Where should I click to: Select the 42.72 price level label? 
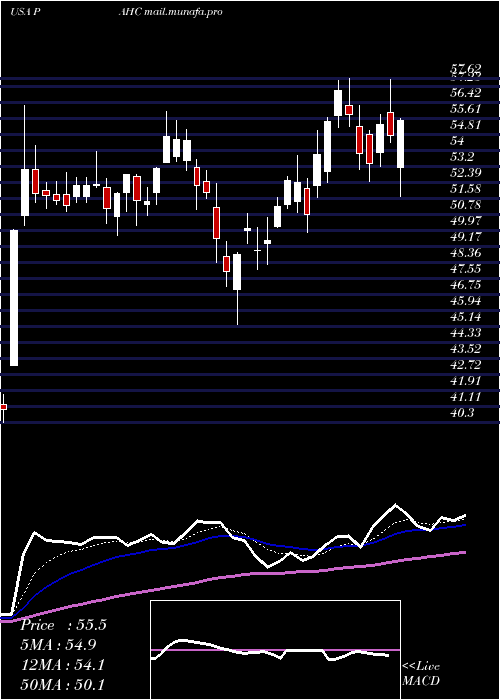click(466, 365)
